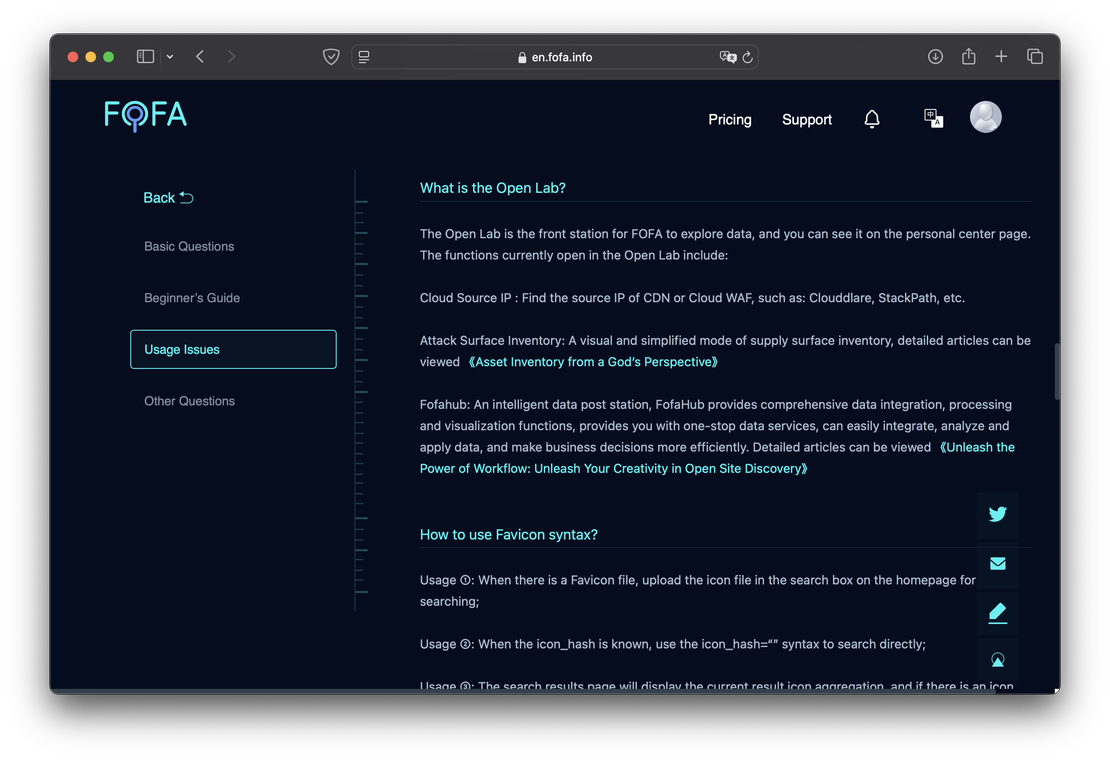Select Beginner's Guide in side menu
Image resolution: width=1110 pixels, height=760 pixels.
pyautogui.click(x=192, y=298)
